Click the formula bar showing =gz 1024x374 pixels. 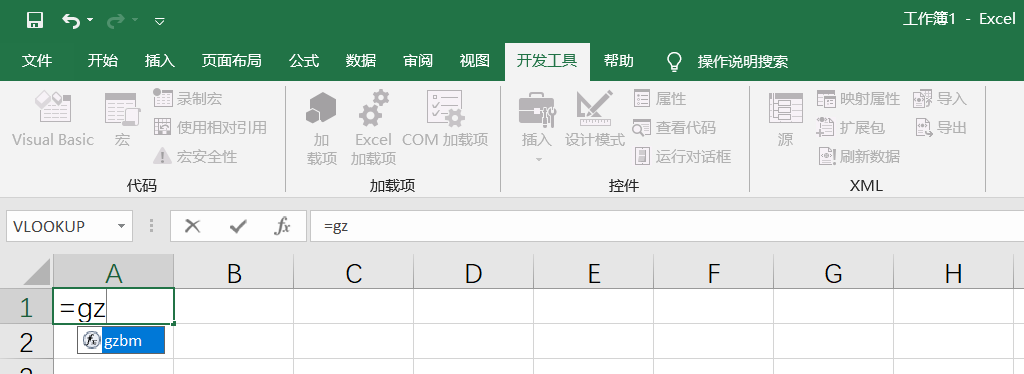(667, 226)
